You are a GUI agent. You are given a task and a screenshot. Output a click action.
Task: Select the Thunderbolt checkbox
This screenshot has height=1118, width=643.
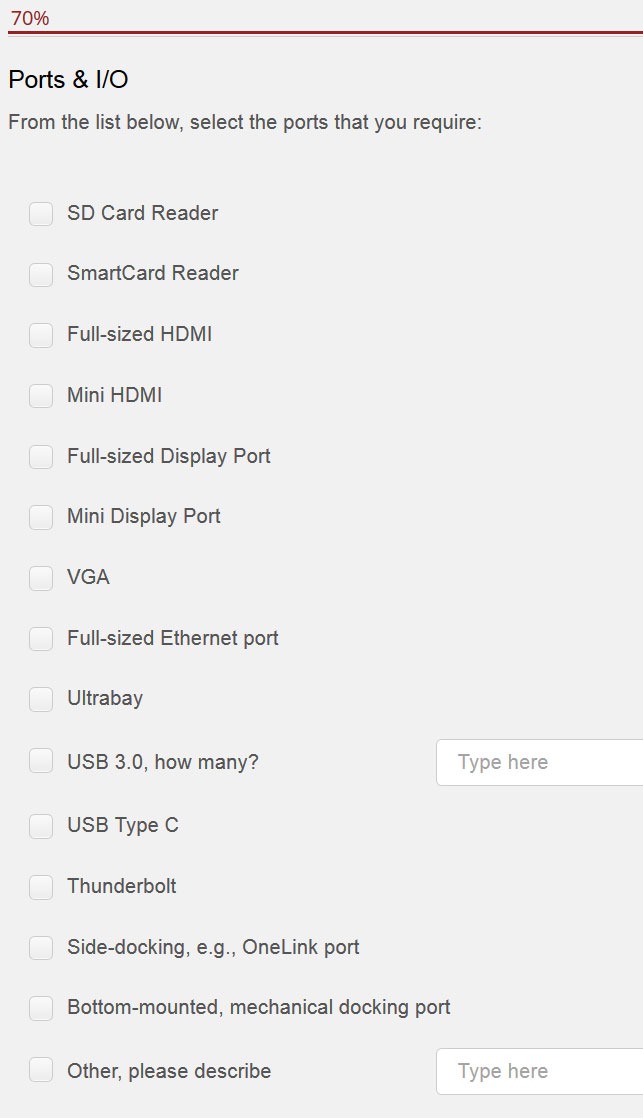click(41, 887)
